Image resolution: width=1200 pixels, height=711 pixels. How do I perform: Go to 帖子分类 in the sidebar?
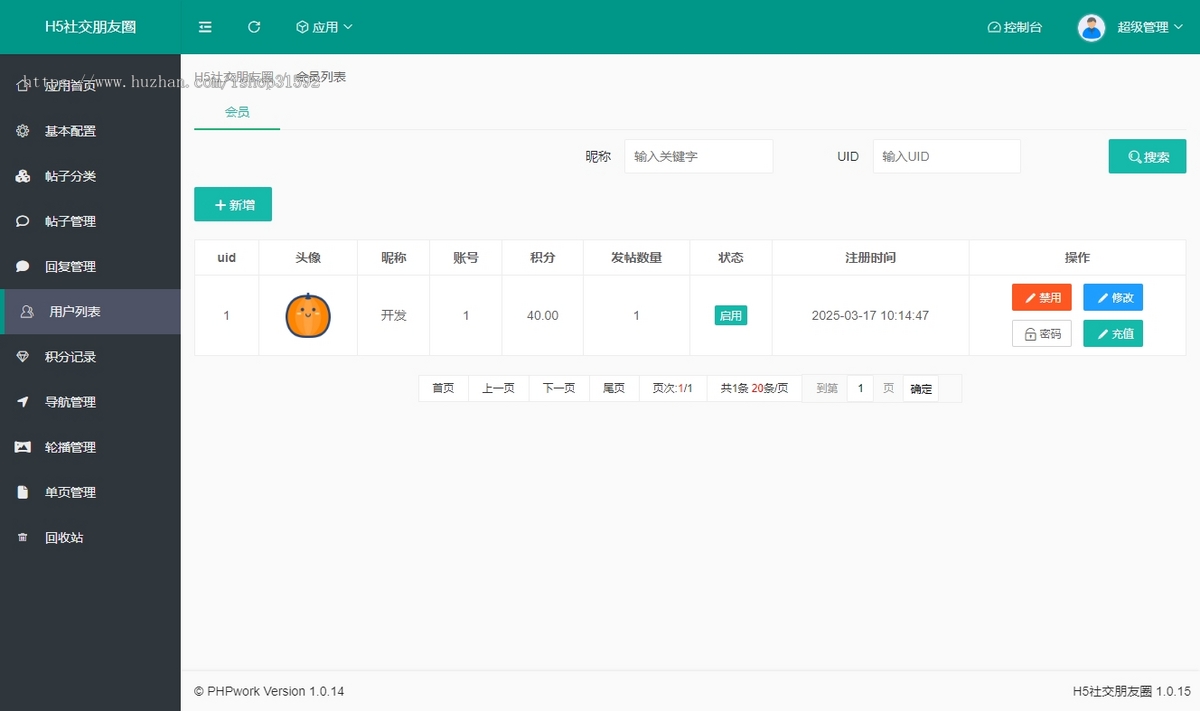tap(70, 176)
